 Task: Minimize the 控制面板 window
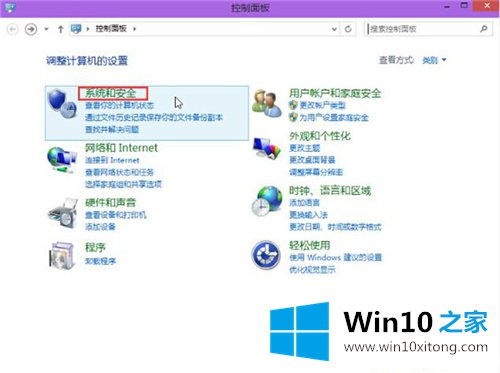[x=447, y=7]
